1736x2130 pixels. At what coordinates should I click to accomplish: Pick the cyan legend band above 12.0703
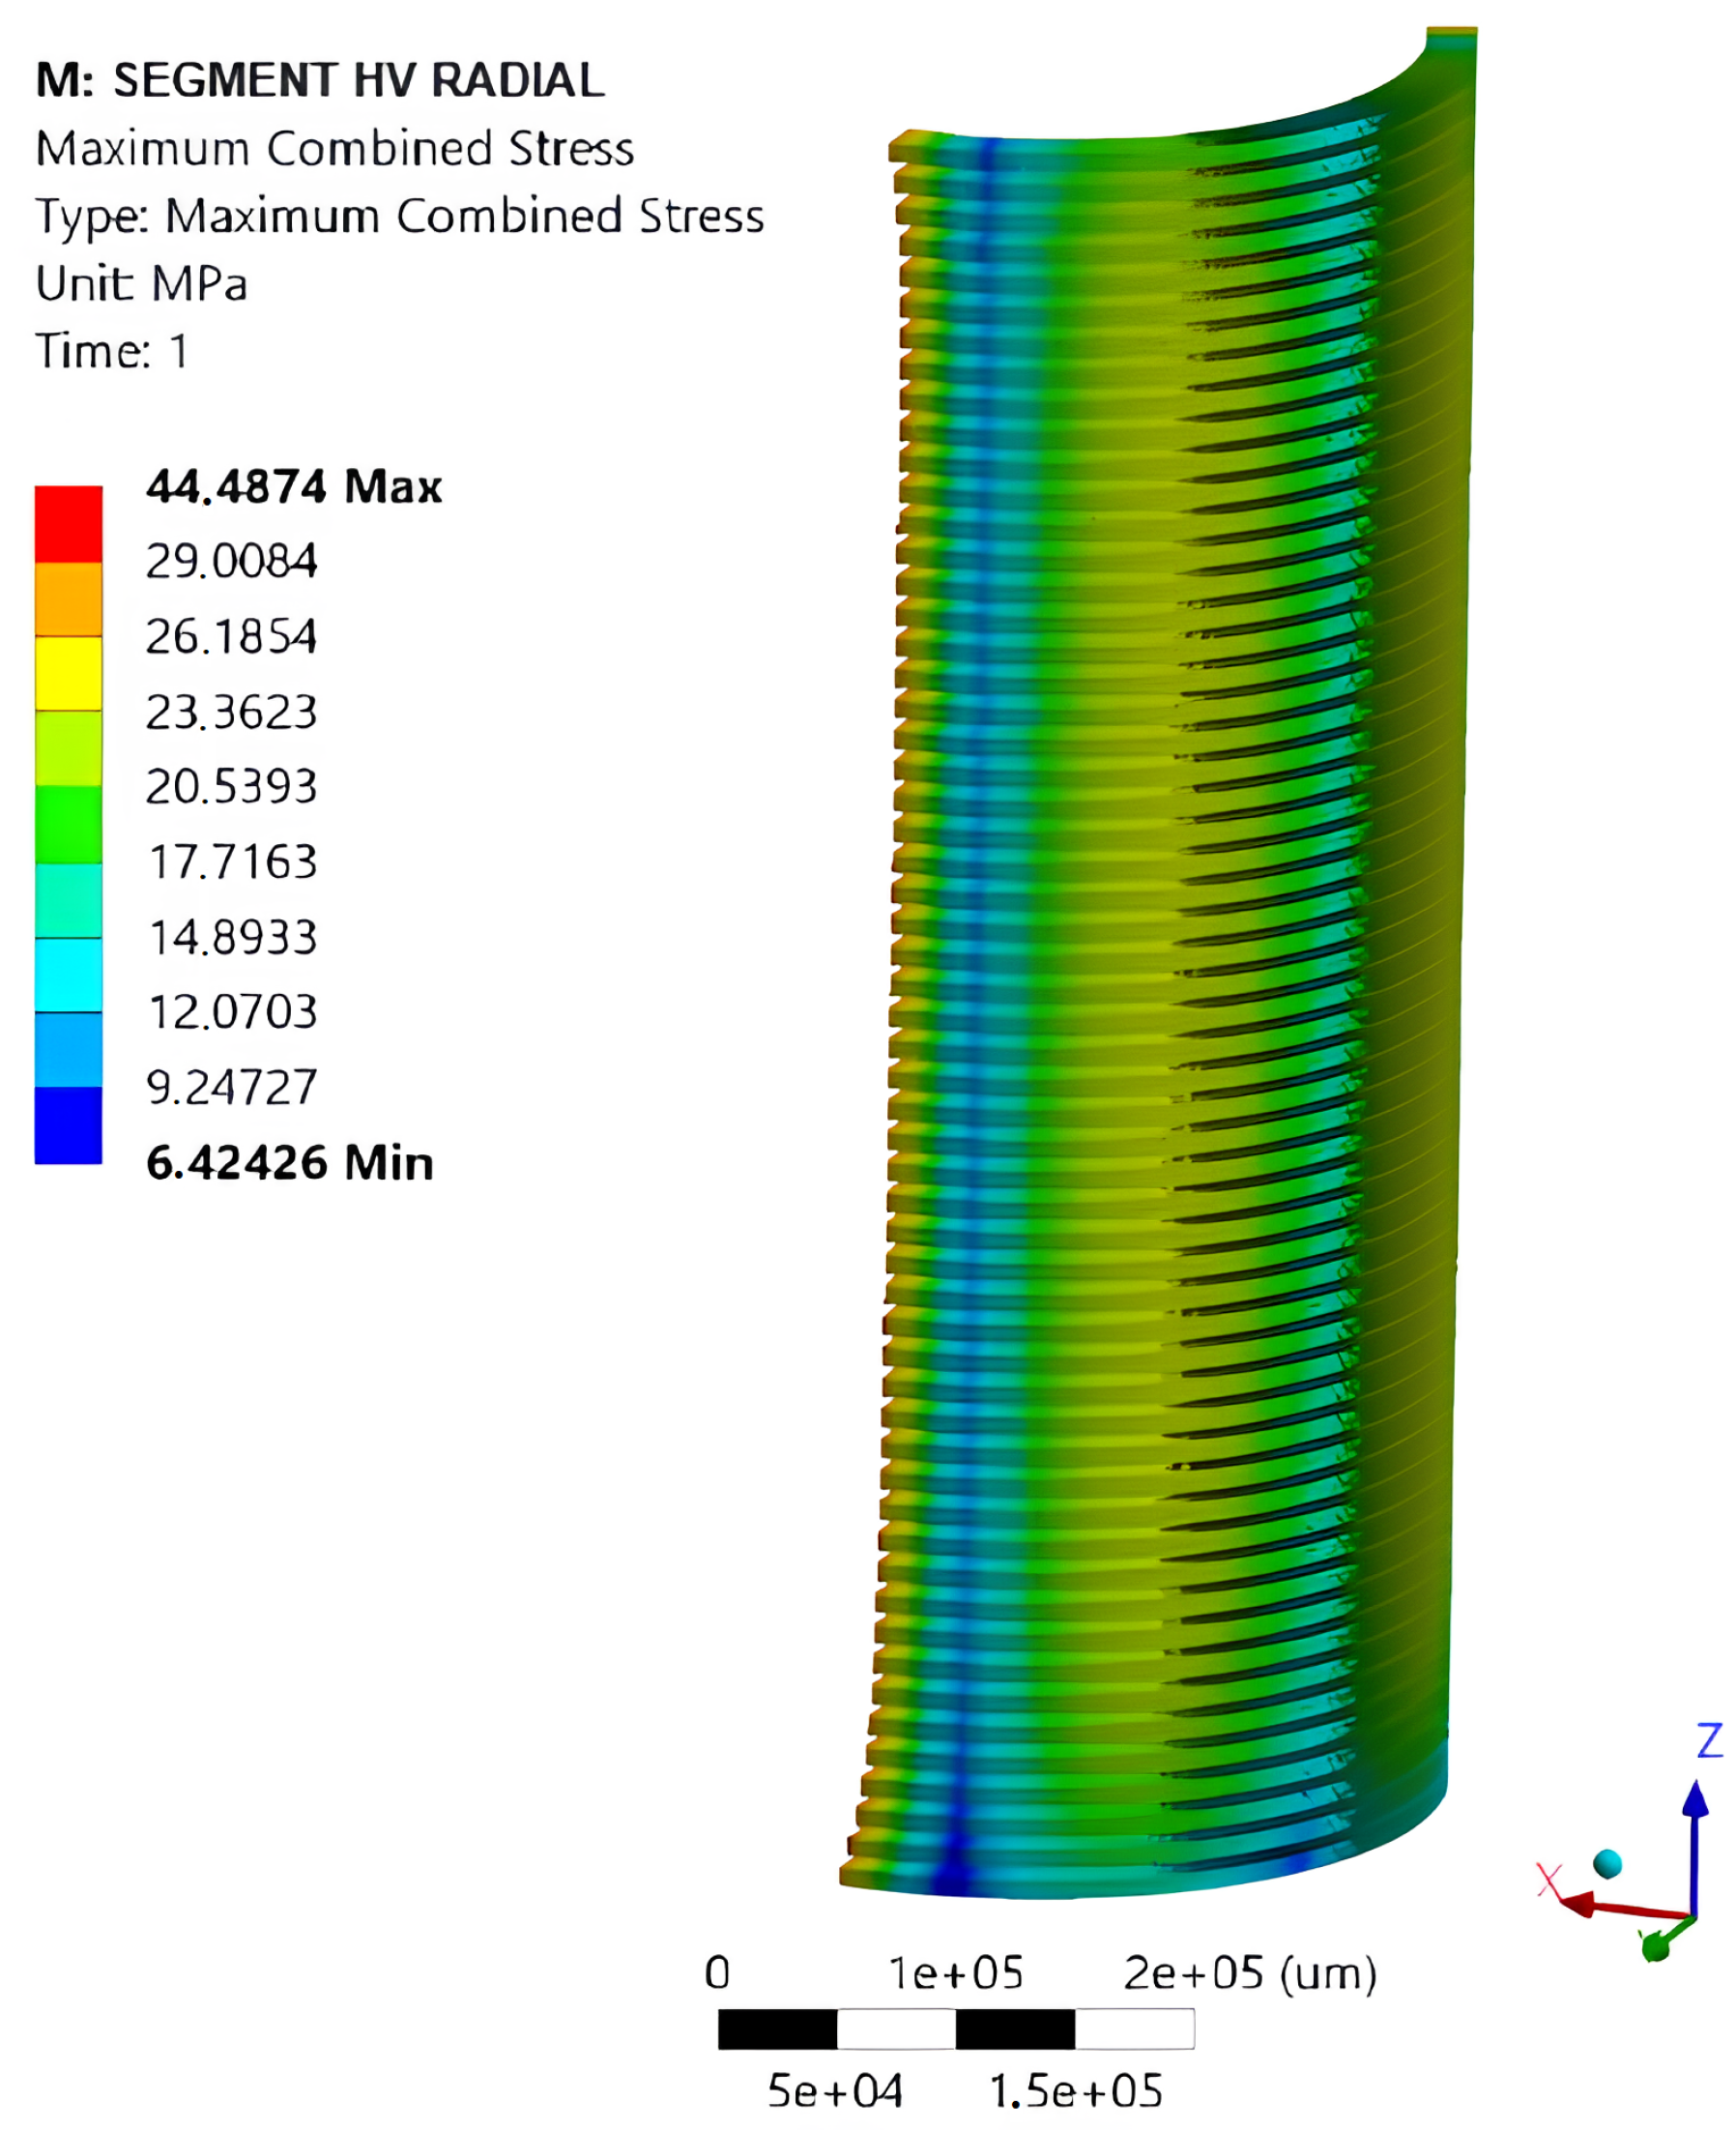(68, 975)
